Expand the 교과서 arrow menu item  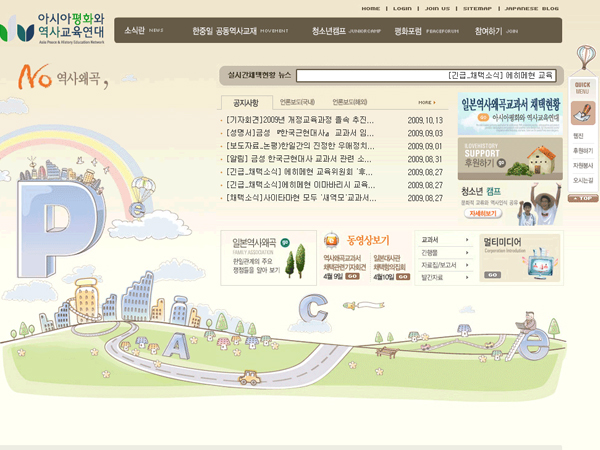coord(444,240)
